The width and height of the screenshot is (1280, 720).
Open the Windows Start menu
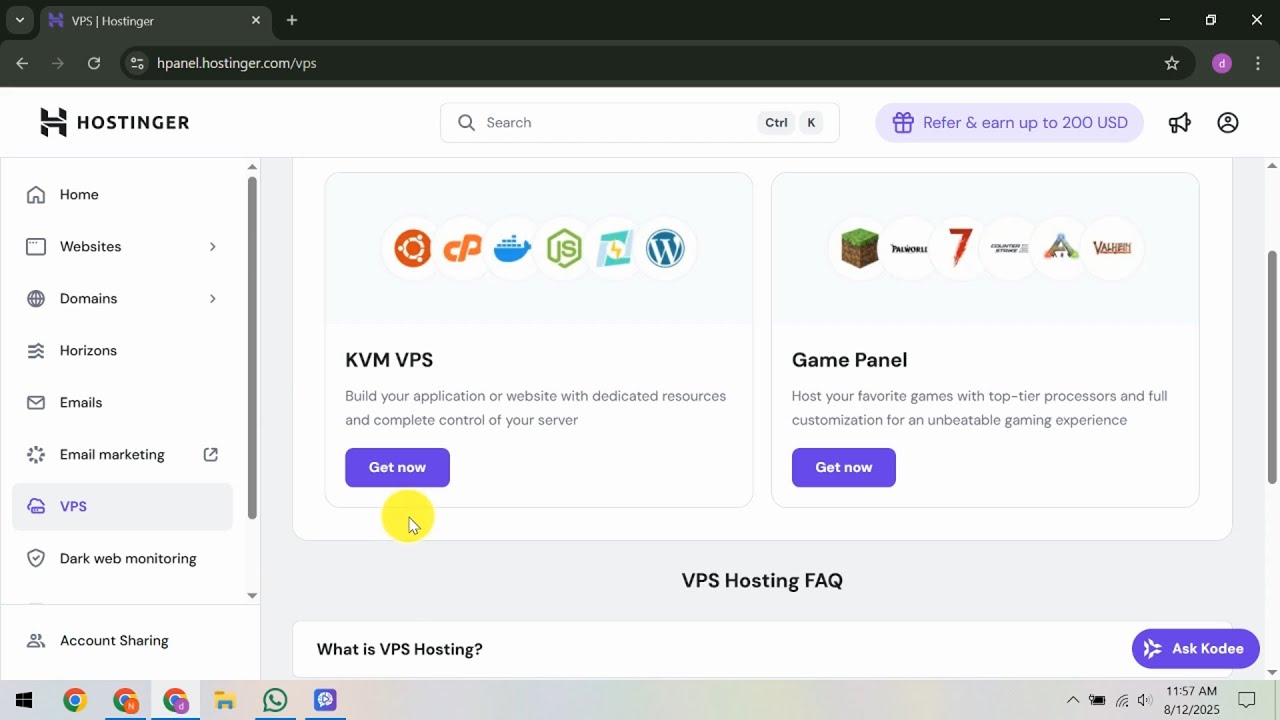(24, 700)
